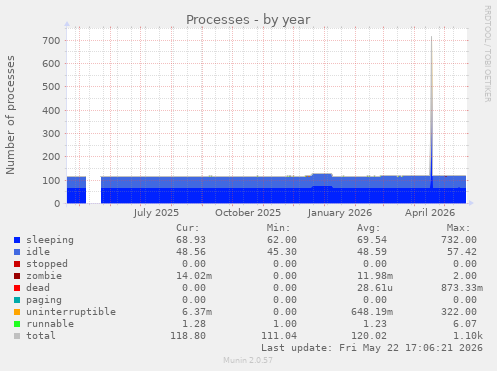Screen dimensions: 497x371
Task: Click the zombie average value 11.98m
Action: pos(375,276)
